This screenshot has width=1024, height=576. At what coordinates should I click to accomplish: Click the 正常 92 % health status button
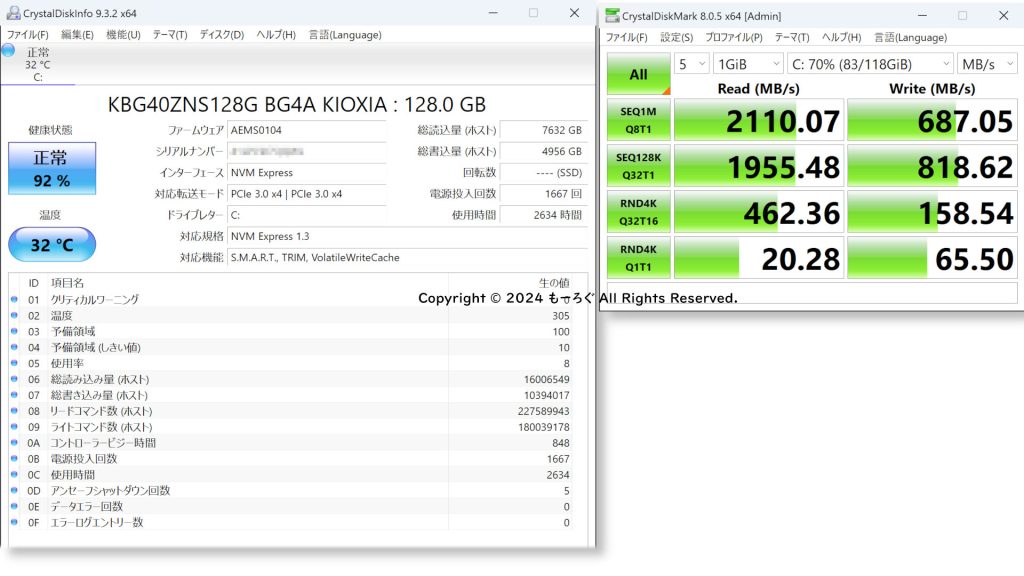52,168
